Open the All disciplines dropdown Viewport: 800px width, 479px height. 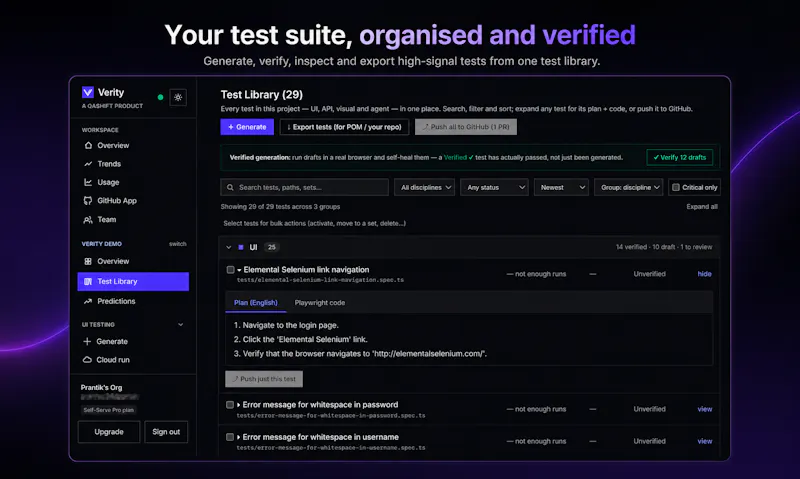[424, 187]
